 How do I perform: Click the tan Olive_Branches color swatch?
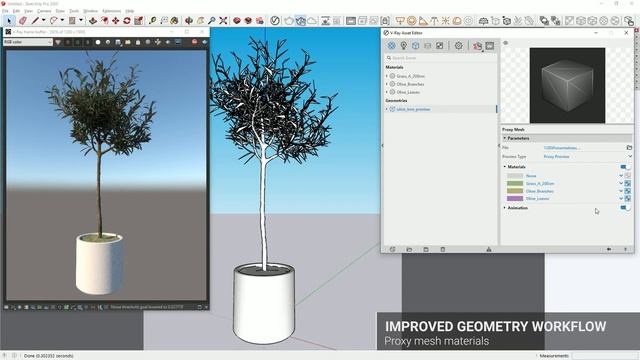515,191
